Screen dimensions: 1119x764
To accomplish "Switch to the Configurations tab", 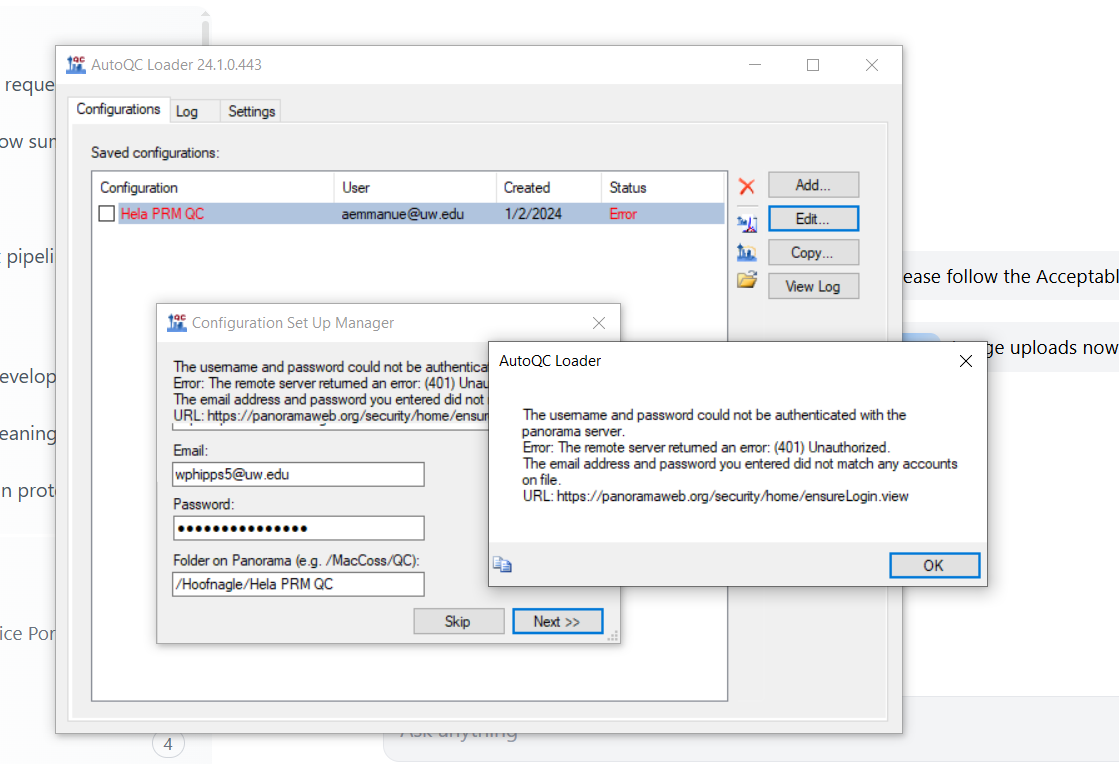I will tap(118, 109).
